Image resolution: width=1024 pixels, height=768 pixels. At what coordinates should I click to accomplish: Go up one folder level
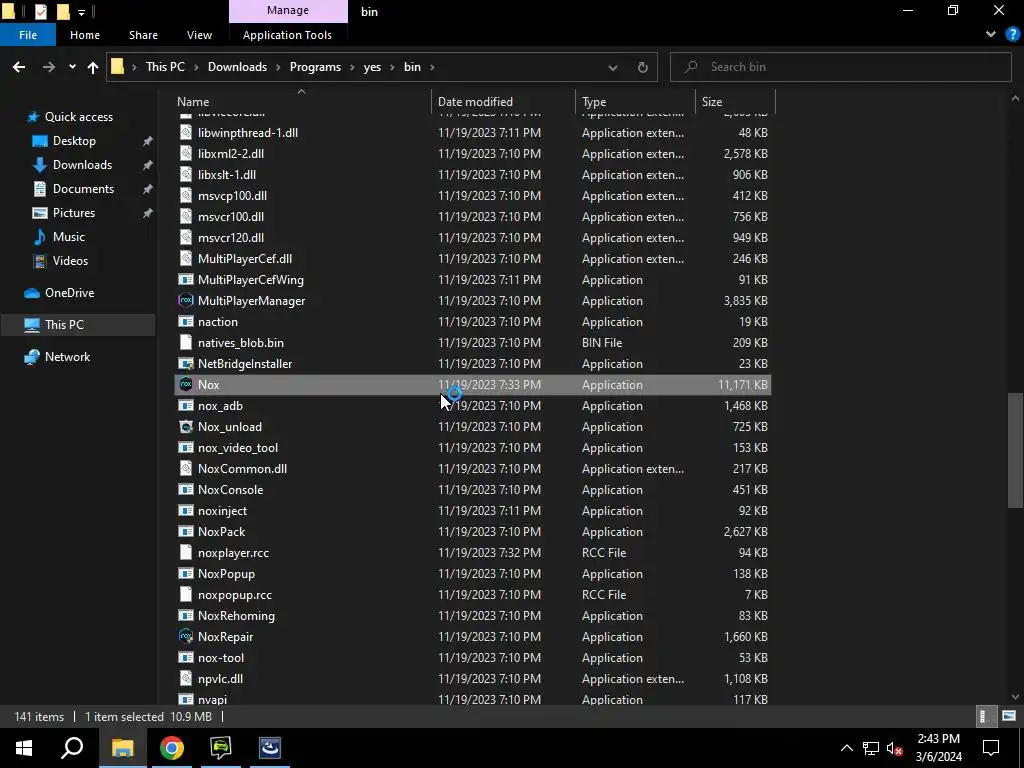point(93,67)
